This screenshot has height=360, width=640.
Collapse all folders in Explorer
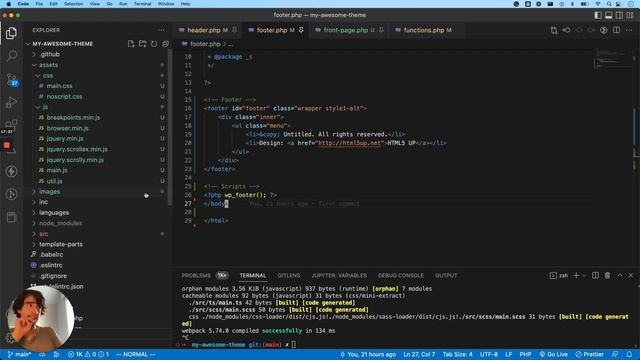pos(165,44)
